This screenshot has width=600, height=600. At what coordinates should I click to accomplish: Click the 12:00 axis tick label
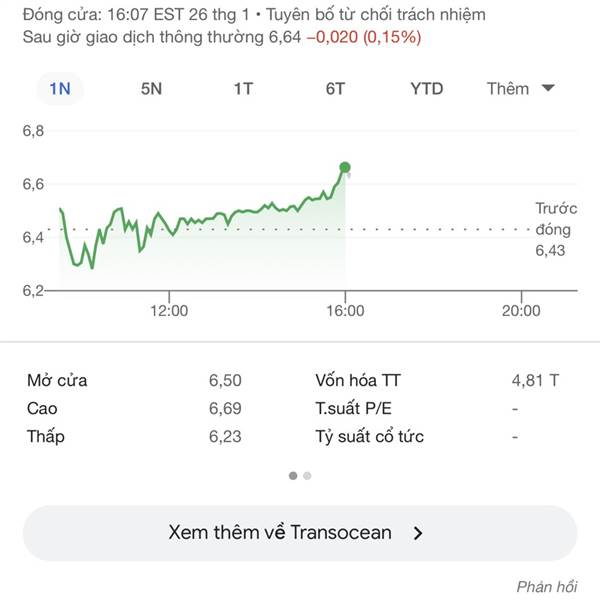pyautogui.click(x=169, y=311)
